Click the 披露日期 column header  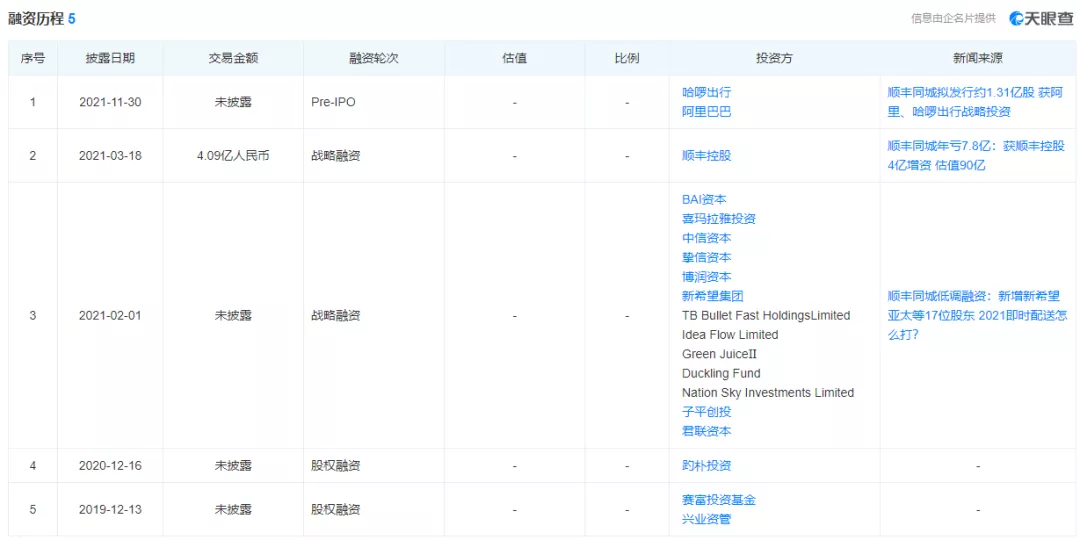pyautogui.click(x=110, y=58)
